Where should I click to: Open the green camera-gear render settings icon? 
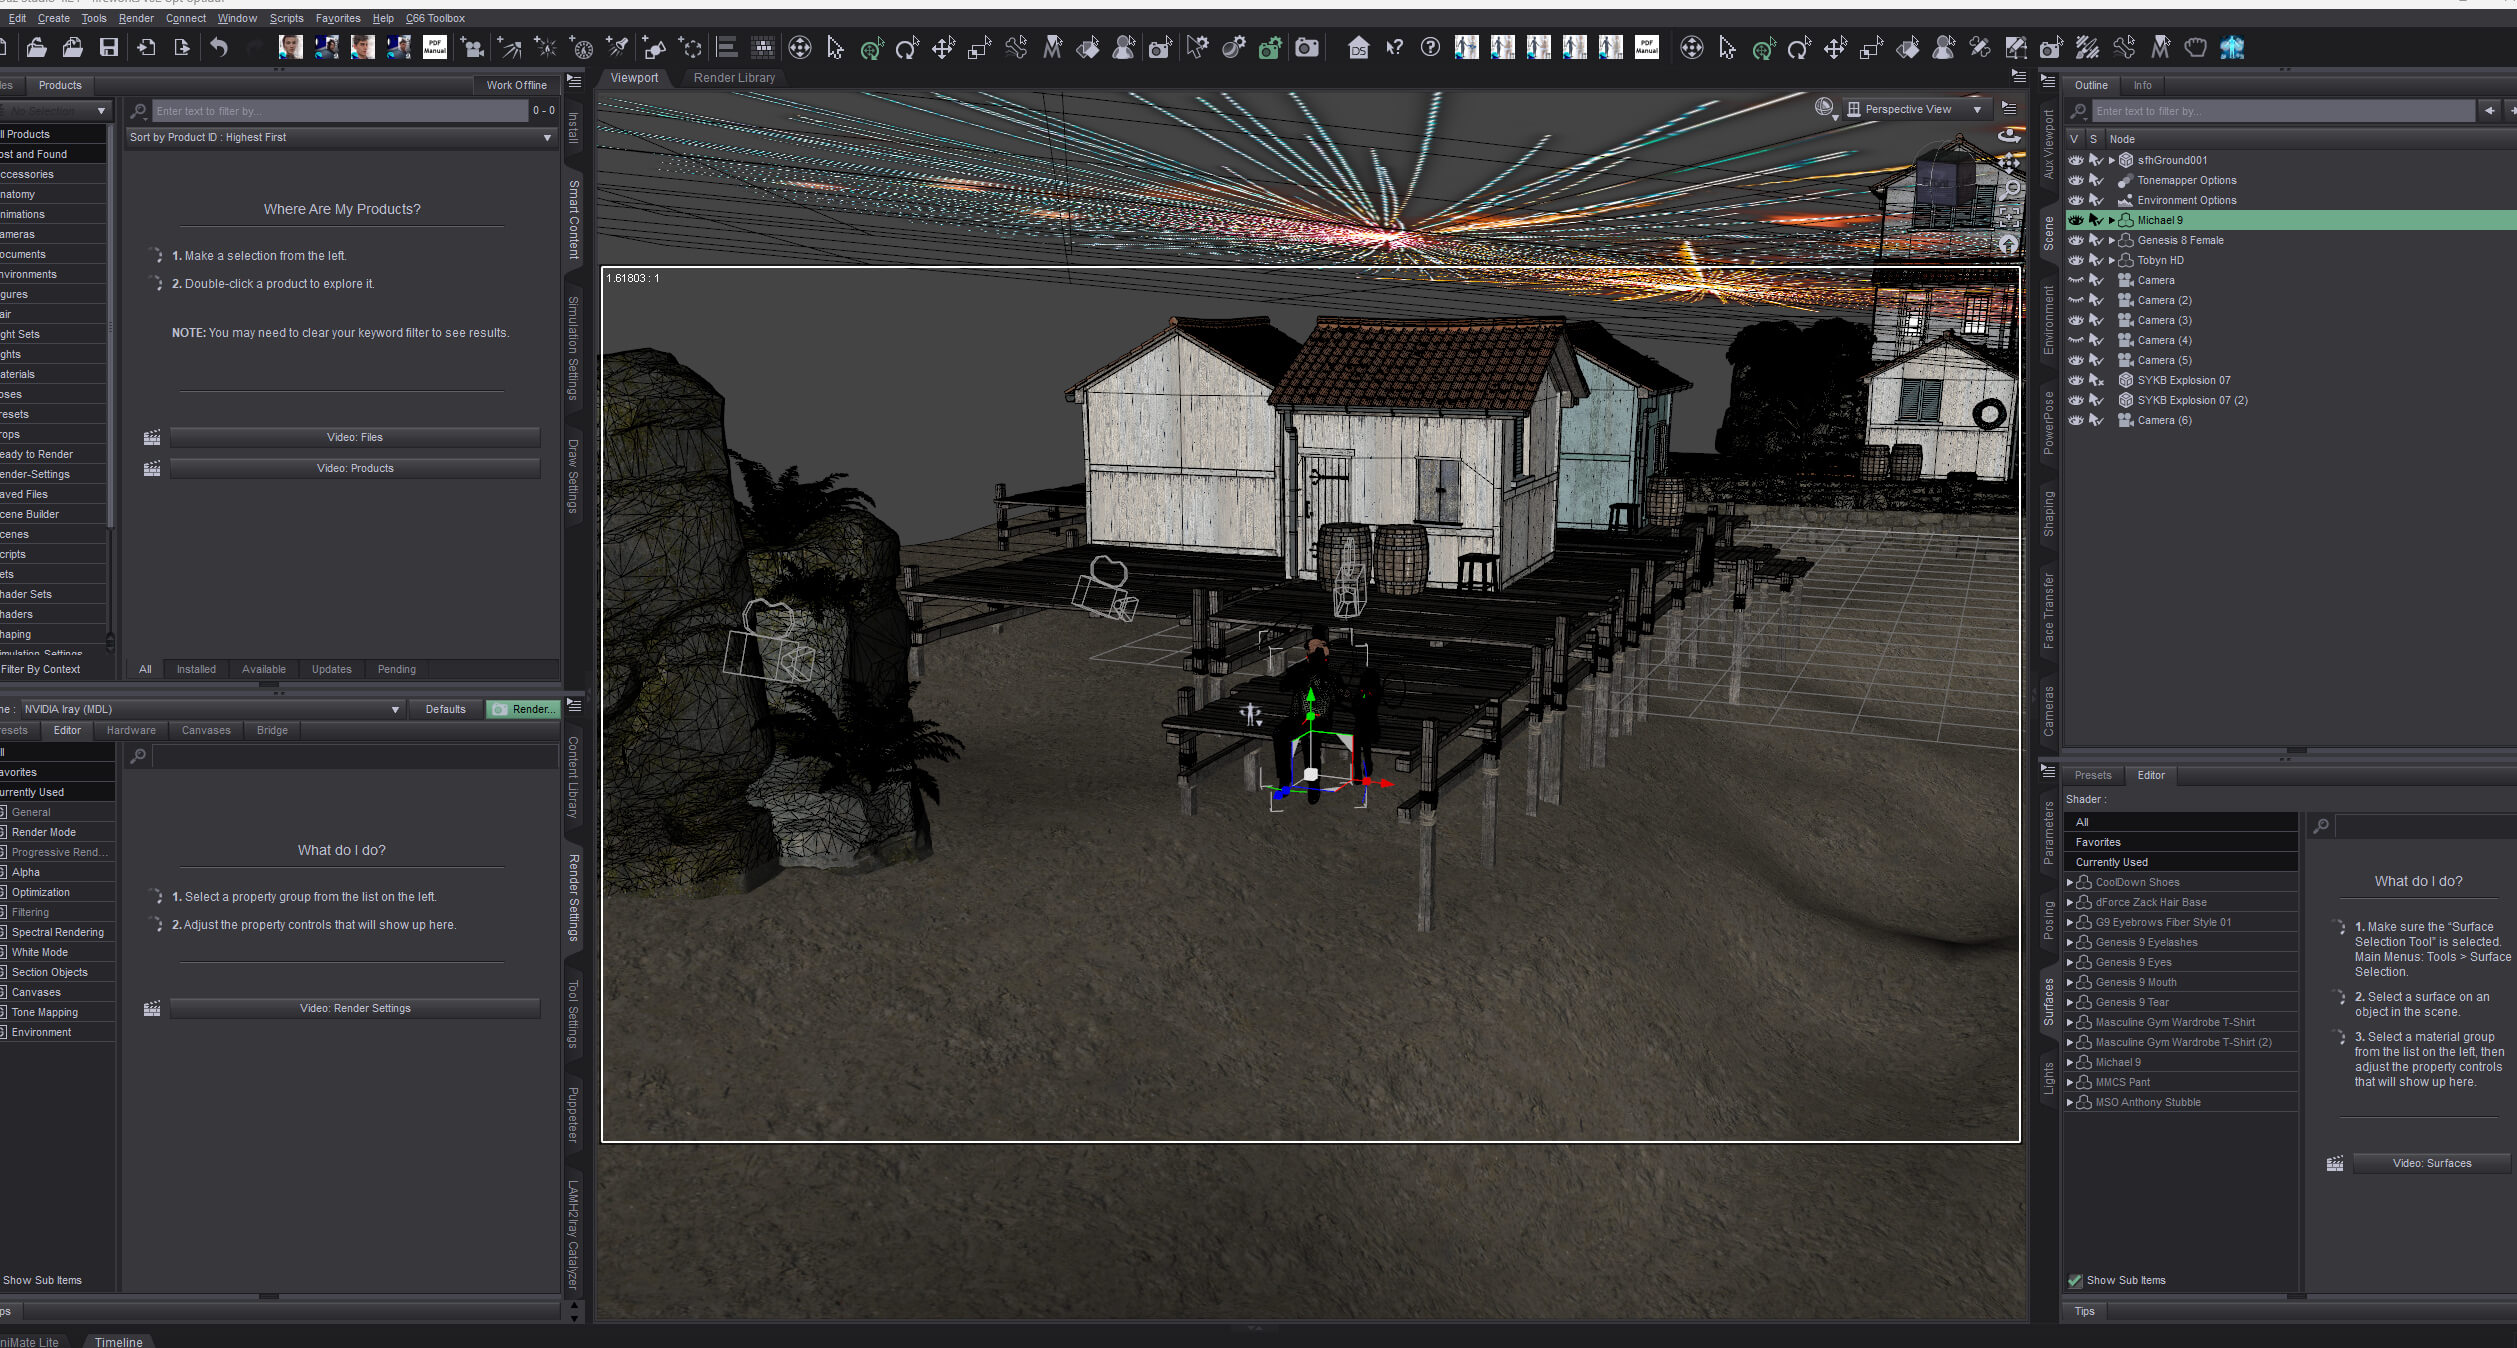point(1270,47)
